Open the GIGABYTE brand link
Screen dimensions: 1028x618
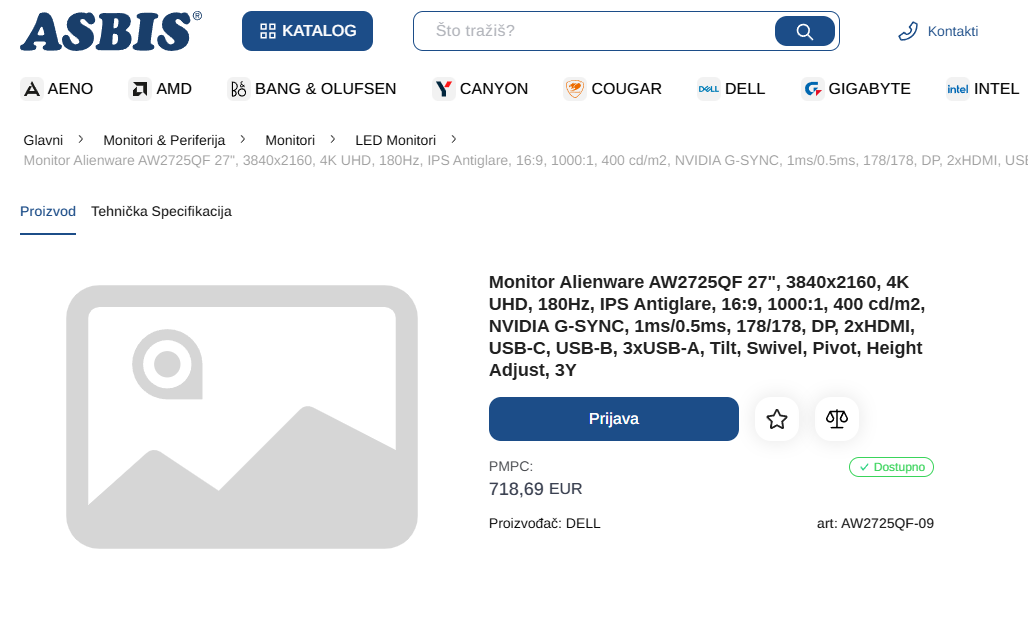869,88
